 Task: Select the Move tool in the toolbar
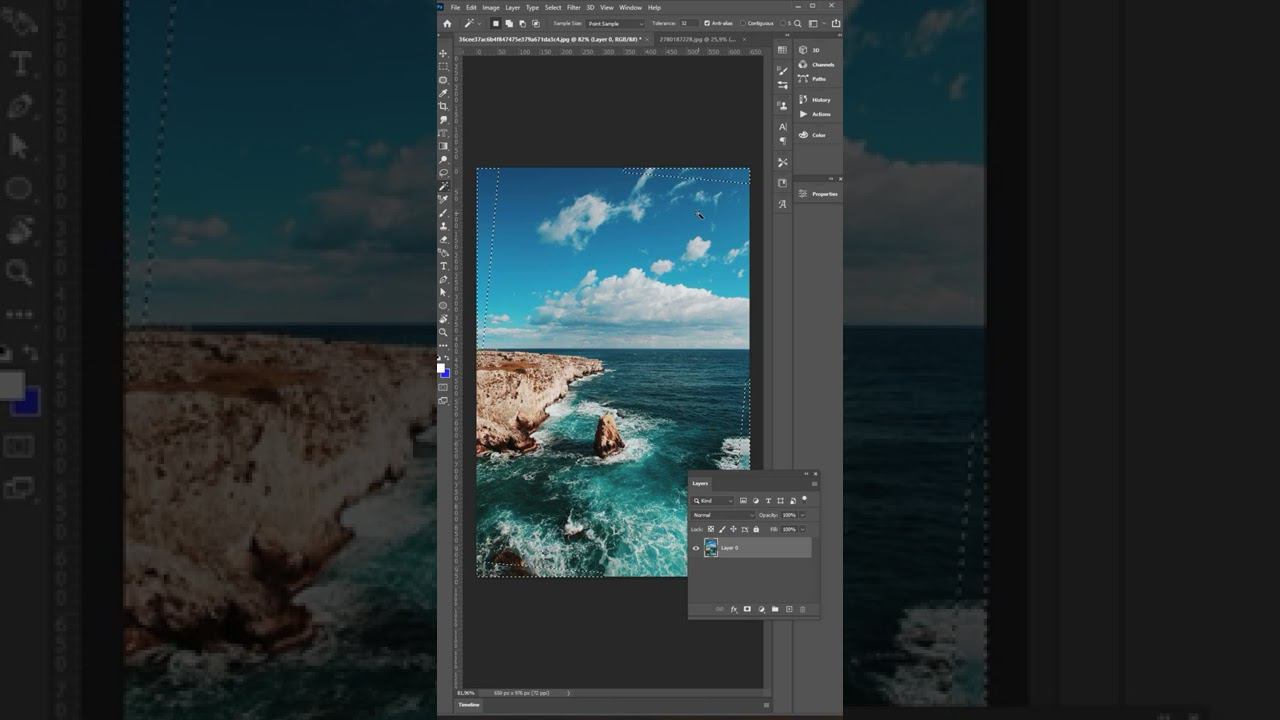[443, 54]
